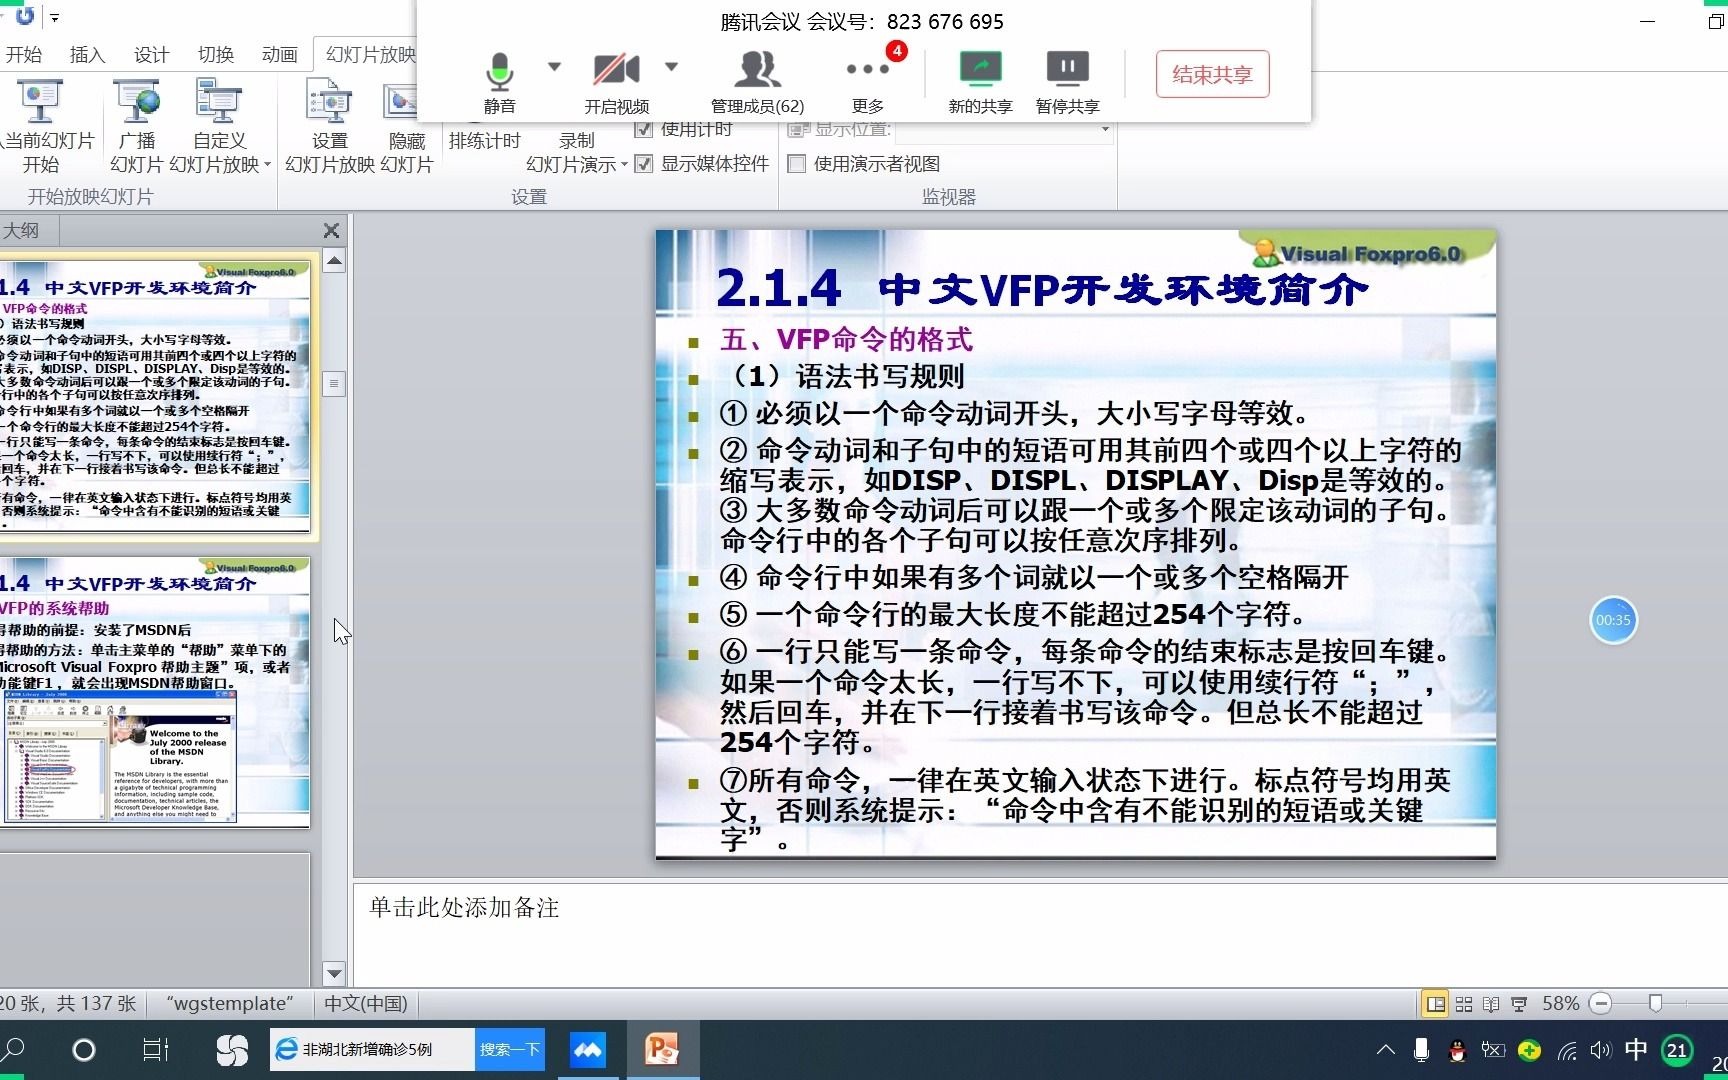Open Windows search magnifier on taskbar
The height and width of the screenshot is (1080, 1728).
14,1050
